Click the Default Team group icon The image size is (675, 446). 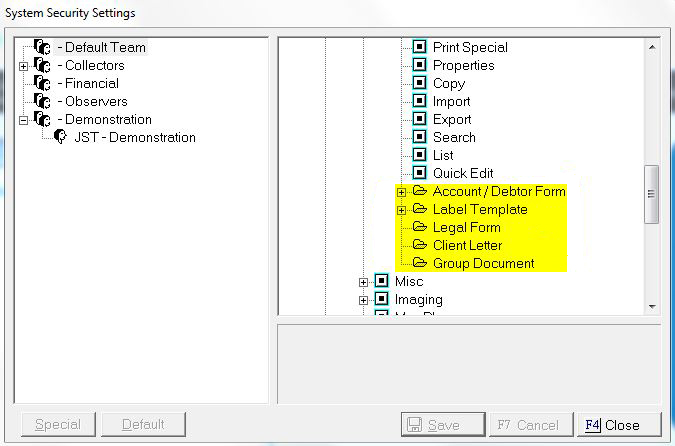tap(42, 47)
